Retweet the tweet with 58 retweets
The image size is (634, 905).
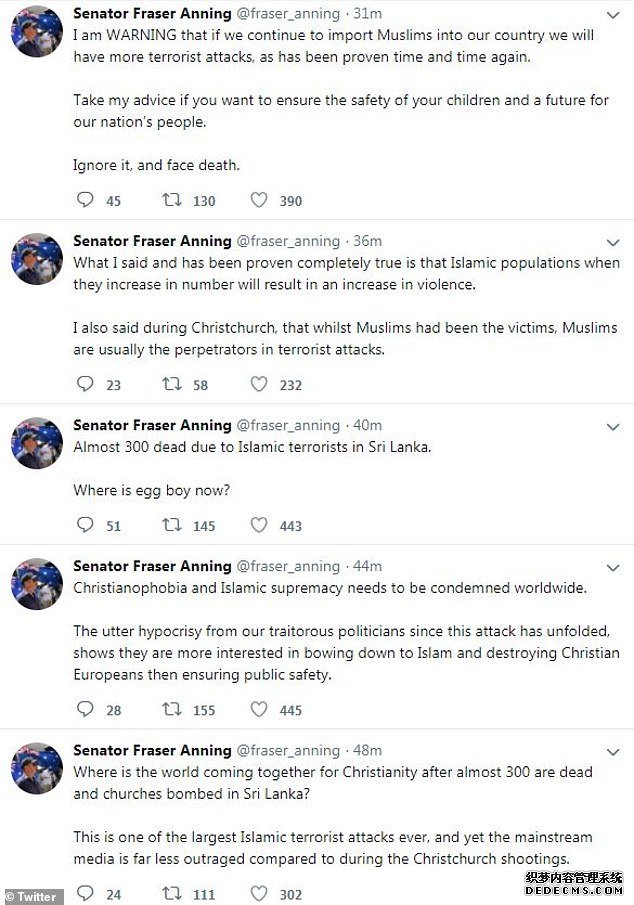coord(171,384)
